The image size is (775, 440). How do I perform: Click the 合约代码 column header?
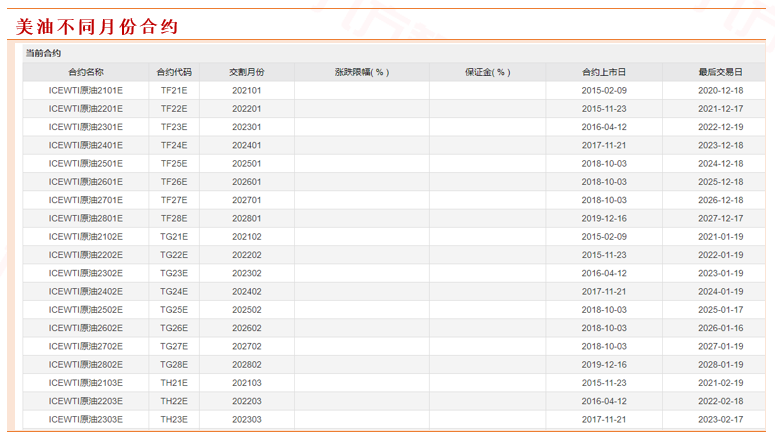point(174,72)
